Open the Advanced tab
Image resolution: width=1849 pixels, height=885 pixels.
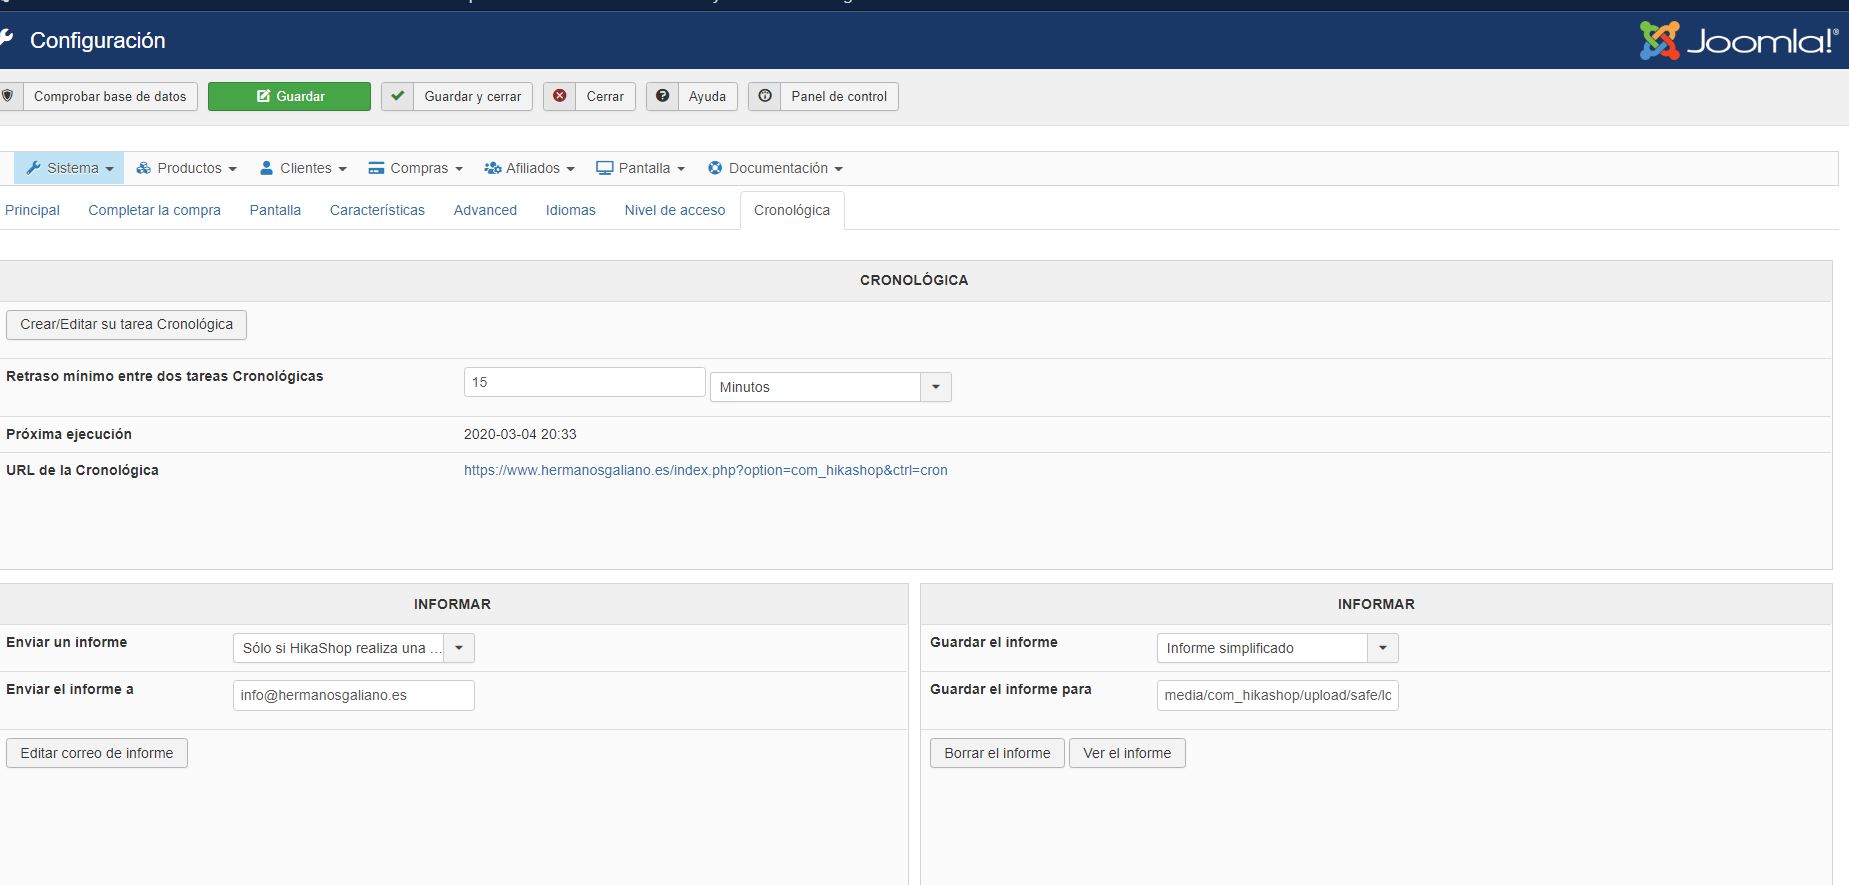click(485, 210)
